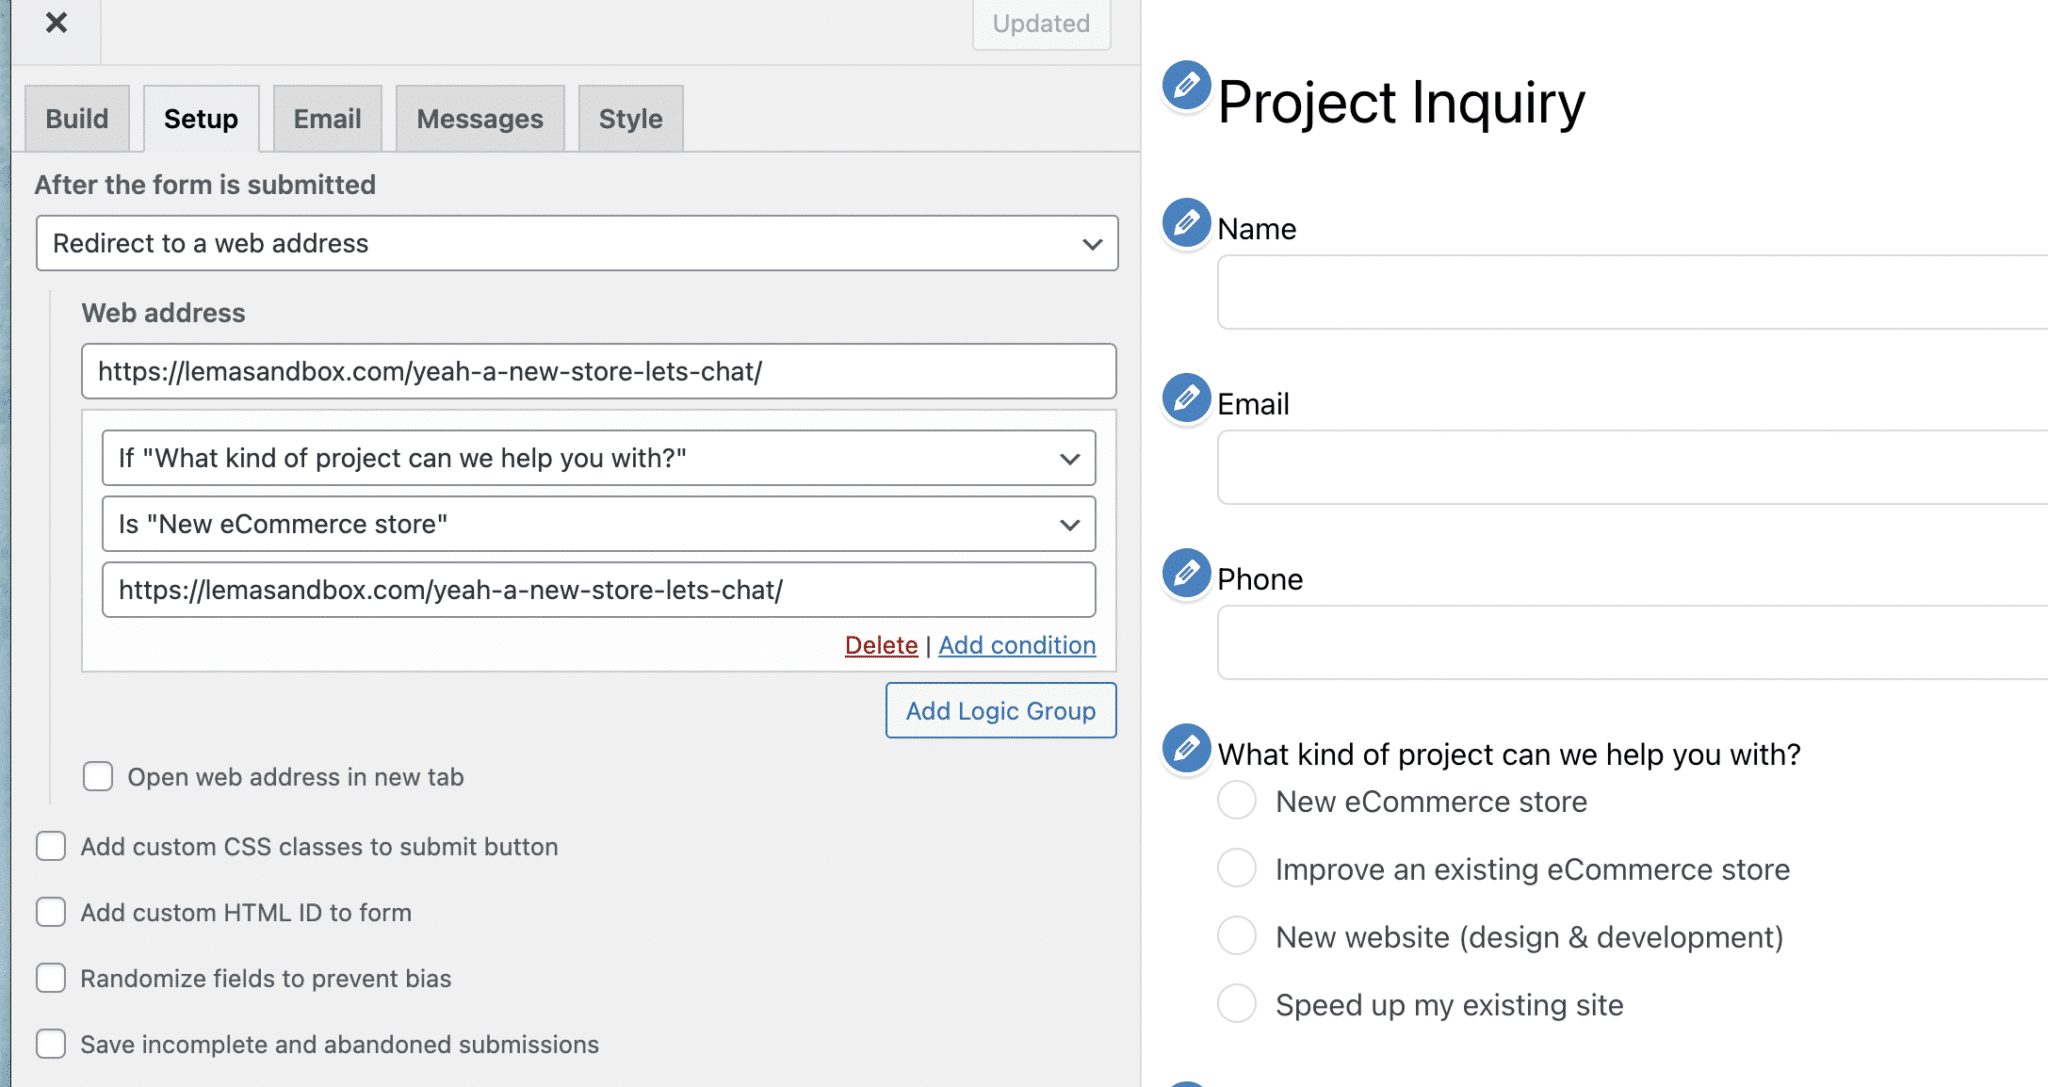
Task: Switch to the Email tab
Action: (x=327, y=119)
